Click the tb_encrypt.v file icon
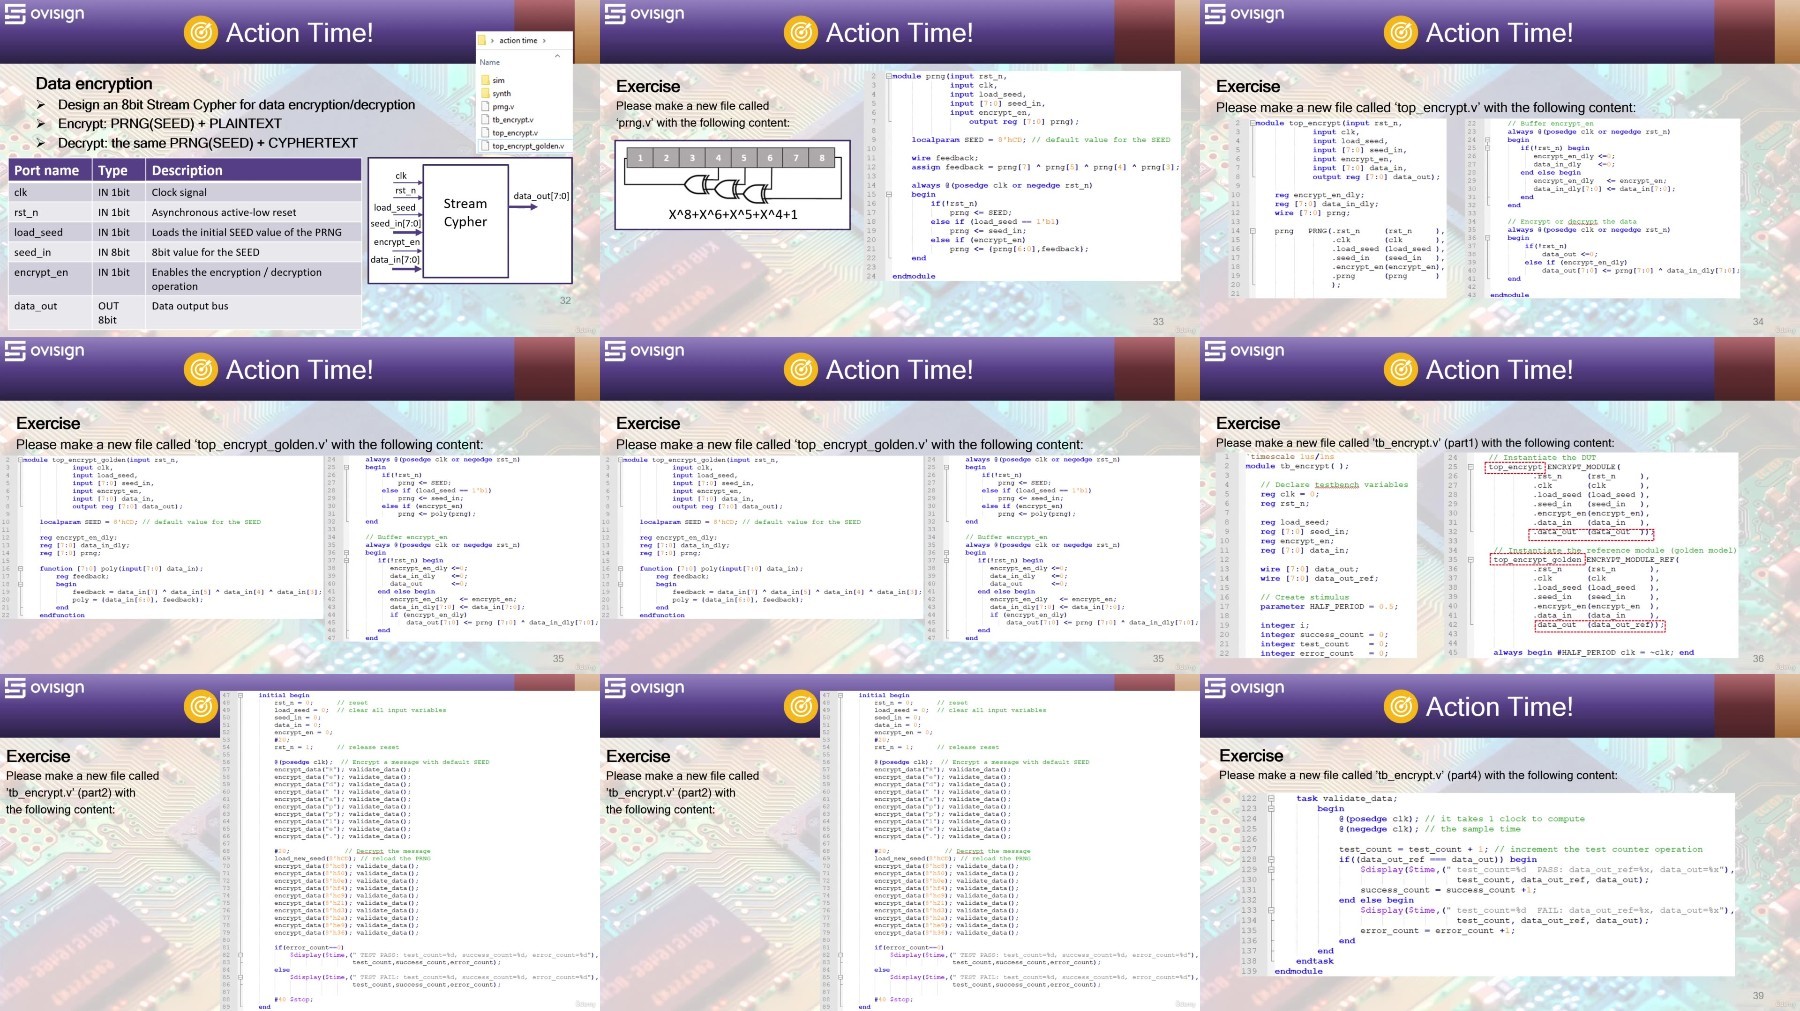Viewport: 1800px width, 1011px height. click(x=485, y=119)
